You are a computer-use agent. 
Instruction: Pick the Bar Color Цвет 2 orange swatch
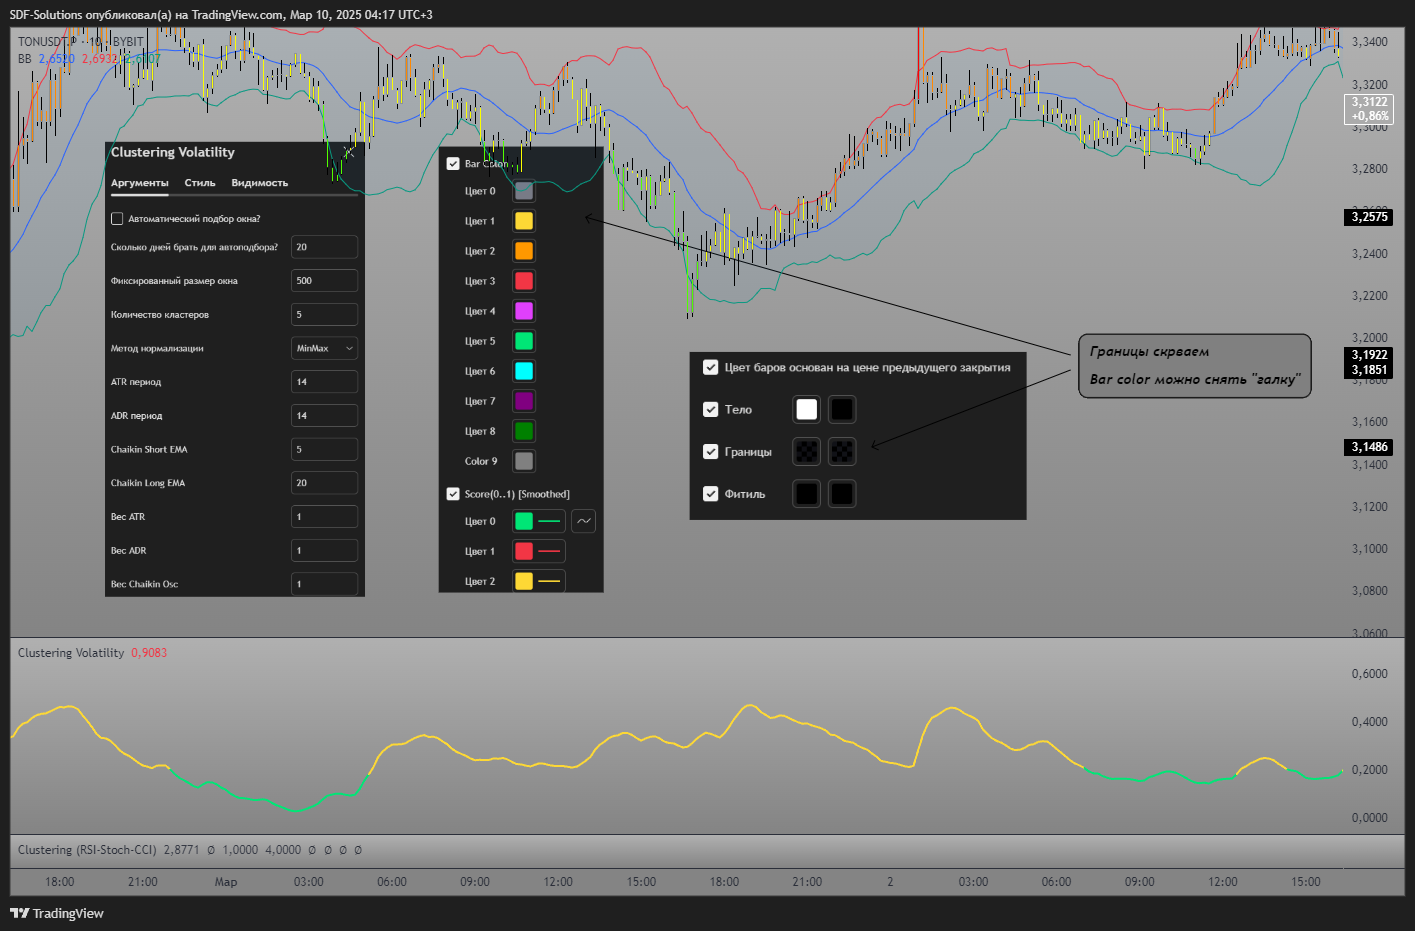(524, 251)
